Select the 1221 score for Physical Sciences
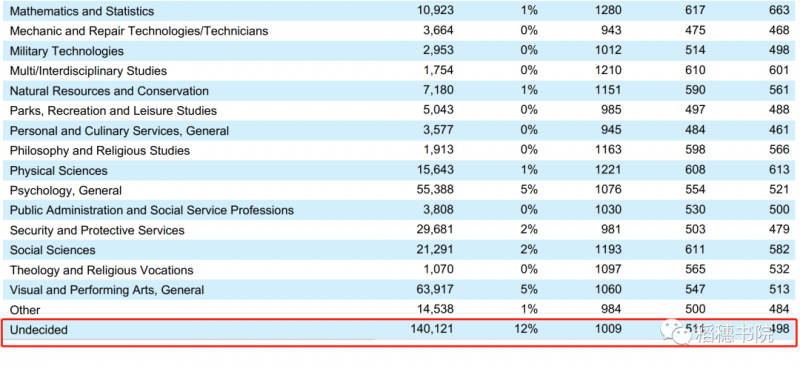The image size is (800, 369). 608,170
